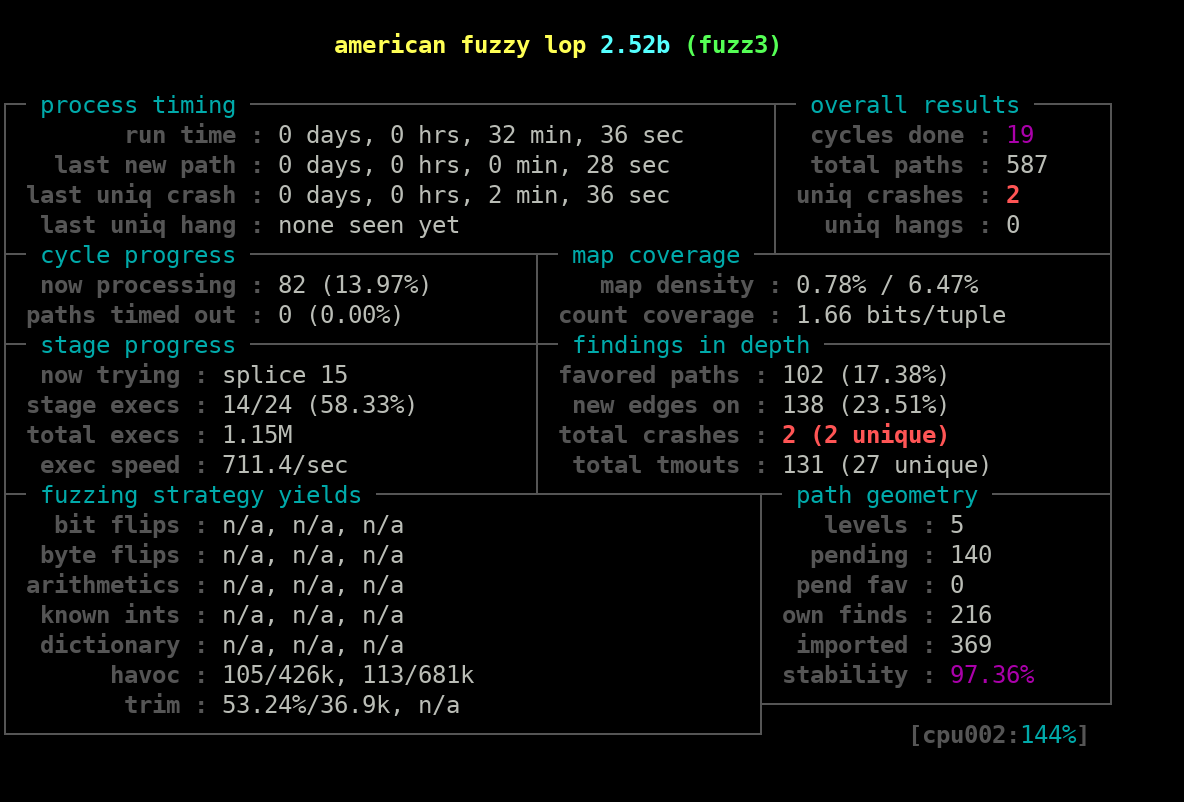Select the 'overall results' section header
This screenshot has height=802, width=1184.
pyautogui.click(x=914, y=105)
